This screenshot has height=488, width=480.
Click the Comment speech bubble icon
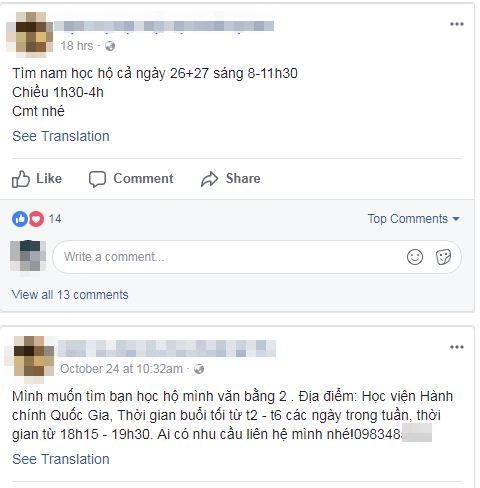coord(97,179)
